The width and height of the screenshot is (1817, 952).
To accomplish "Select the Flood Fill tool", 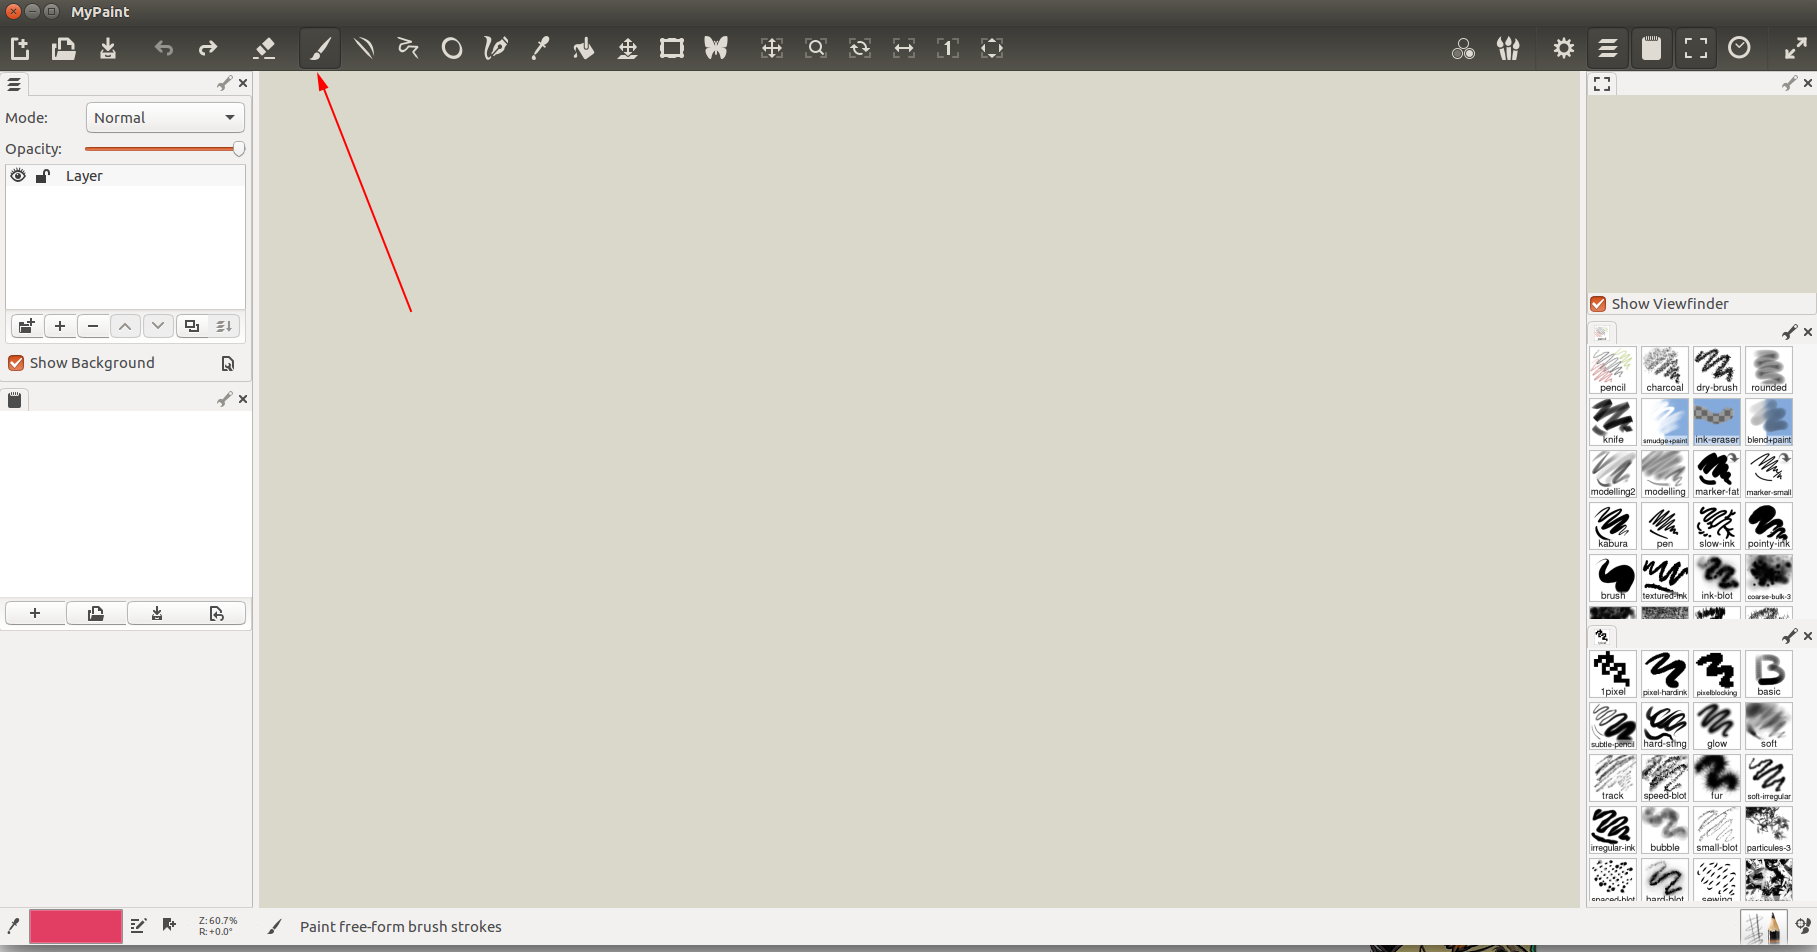I will 584,47.
